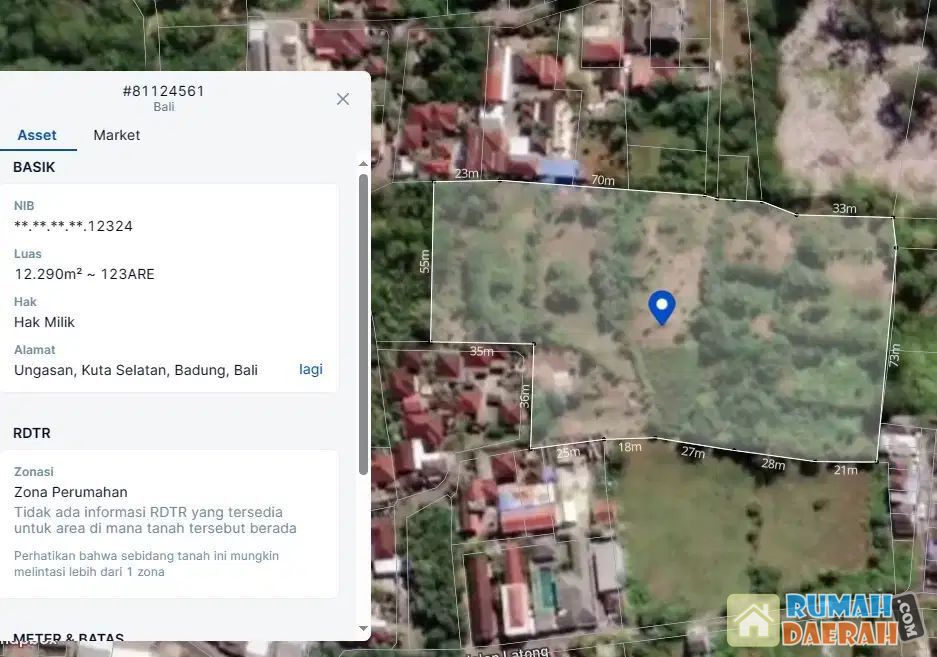Close the #81124561 parcel info panel
937x657 pixels.
click(343, 99)
